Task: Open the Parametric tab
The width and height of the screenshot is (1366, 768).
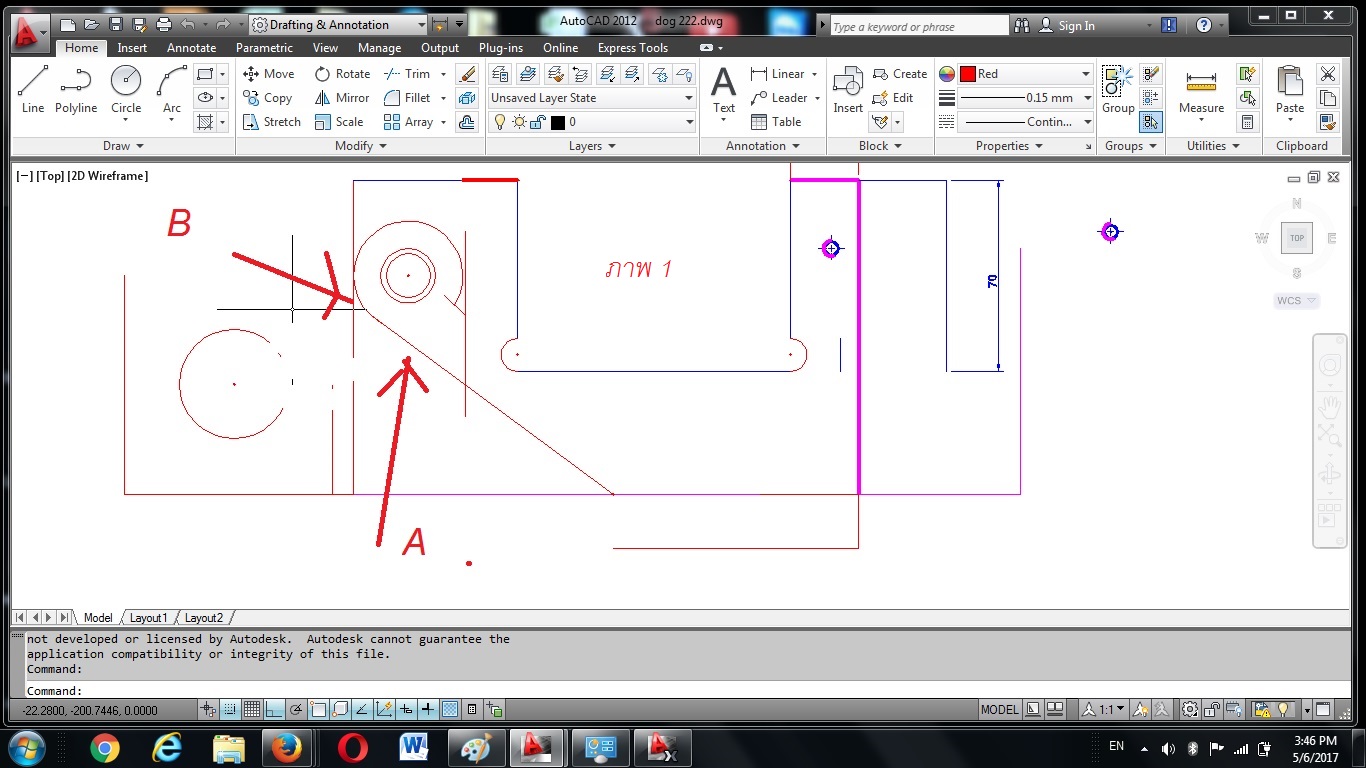Action: [264, 48]
